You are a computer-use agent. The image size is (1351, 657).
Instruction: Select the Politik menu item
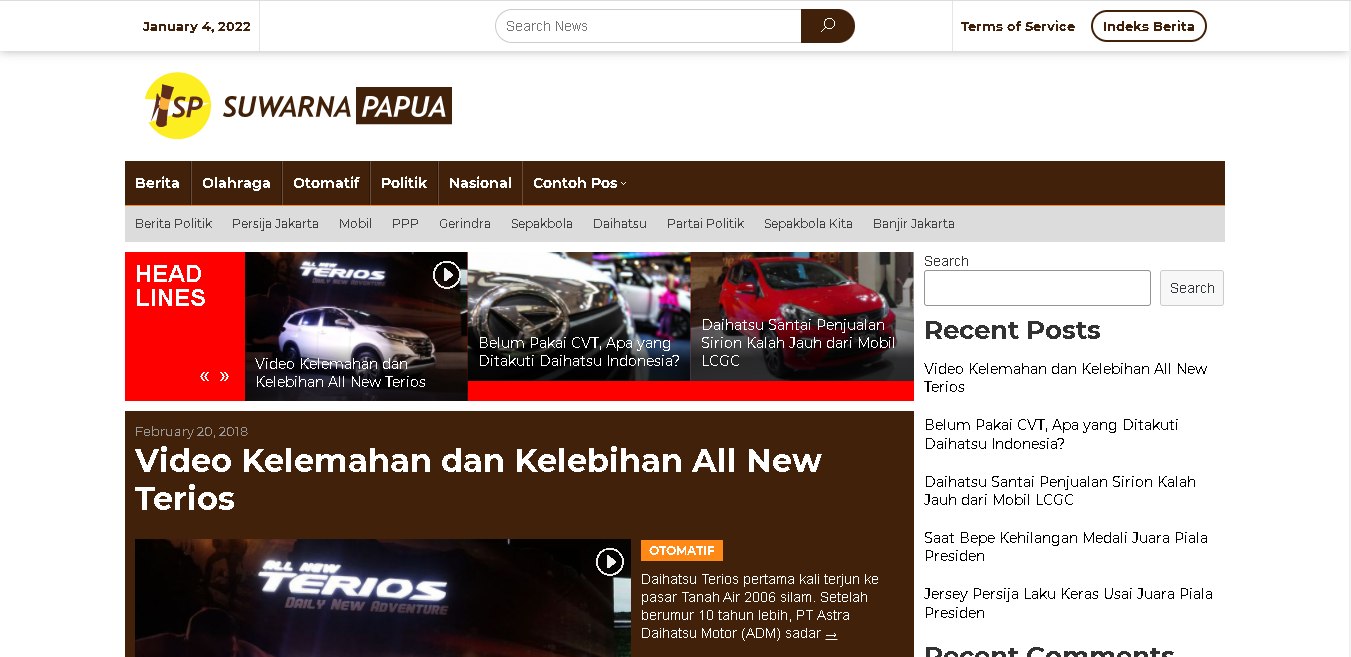coord(404,183)
